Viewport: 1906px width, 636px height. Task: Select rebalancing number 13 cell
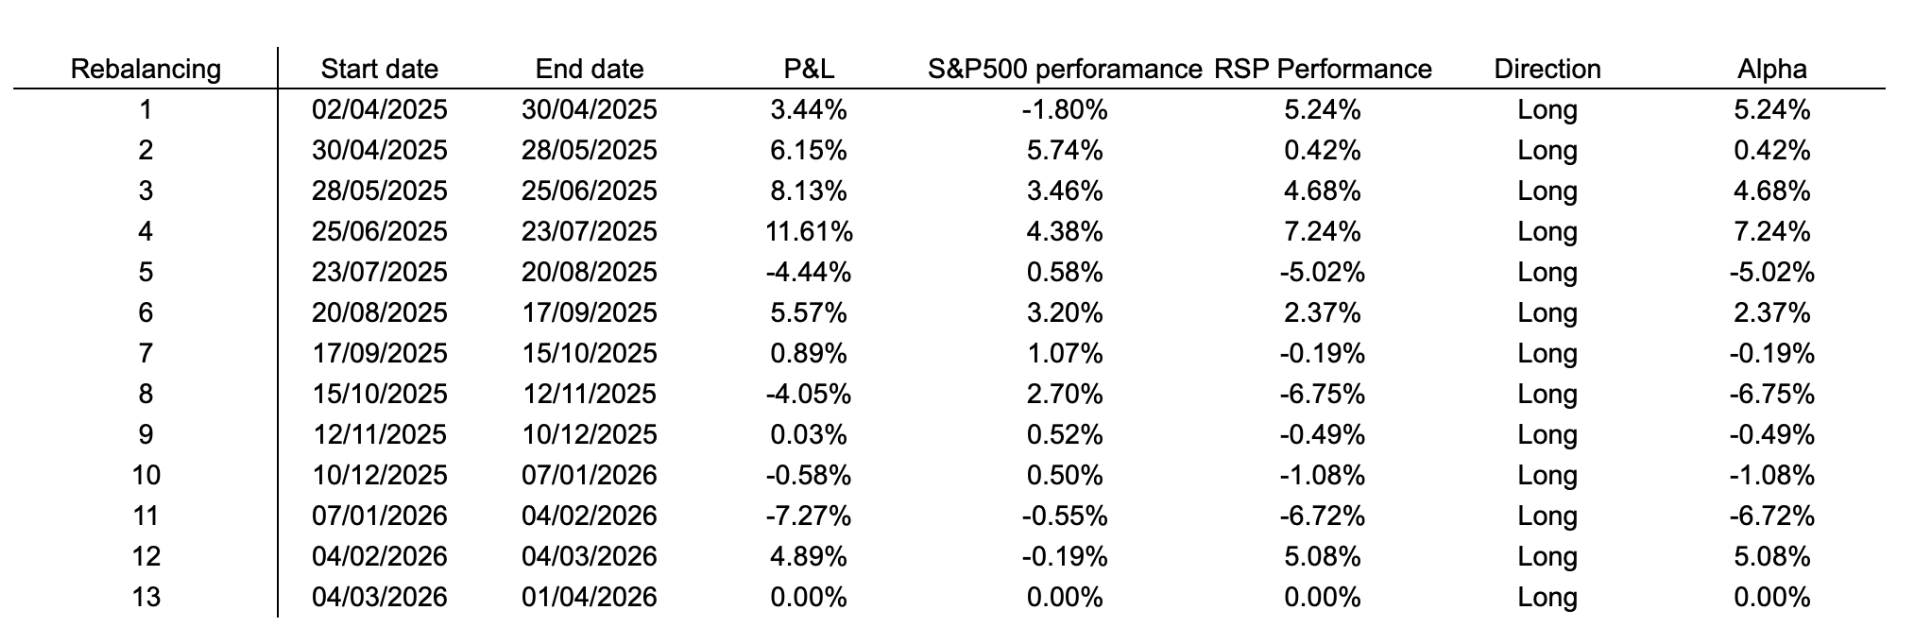tap(145, 598)
